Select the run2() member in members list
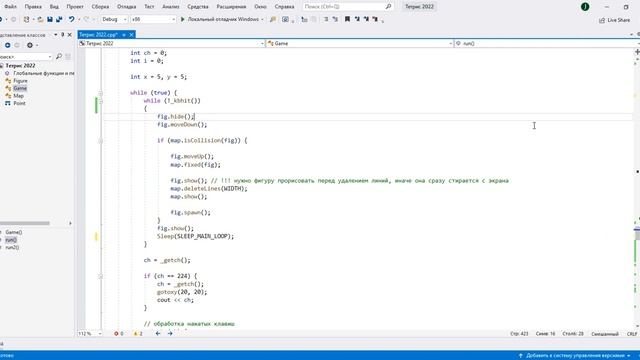Viewport: 640px width, 360px height. (12, 247)
